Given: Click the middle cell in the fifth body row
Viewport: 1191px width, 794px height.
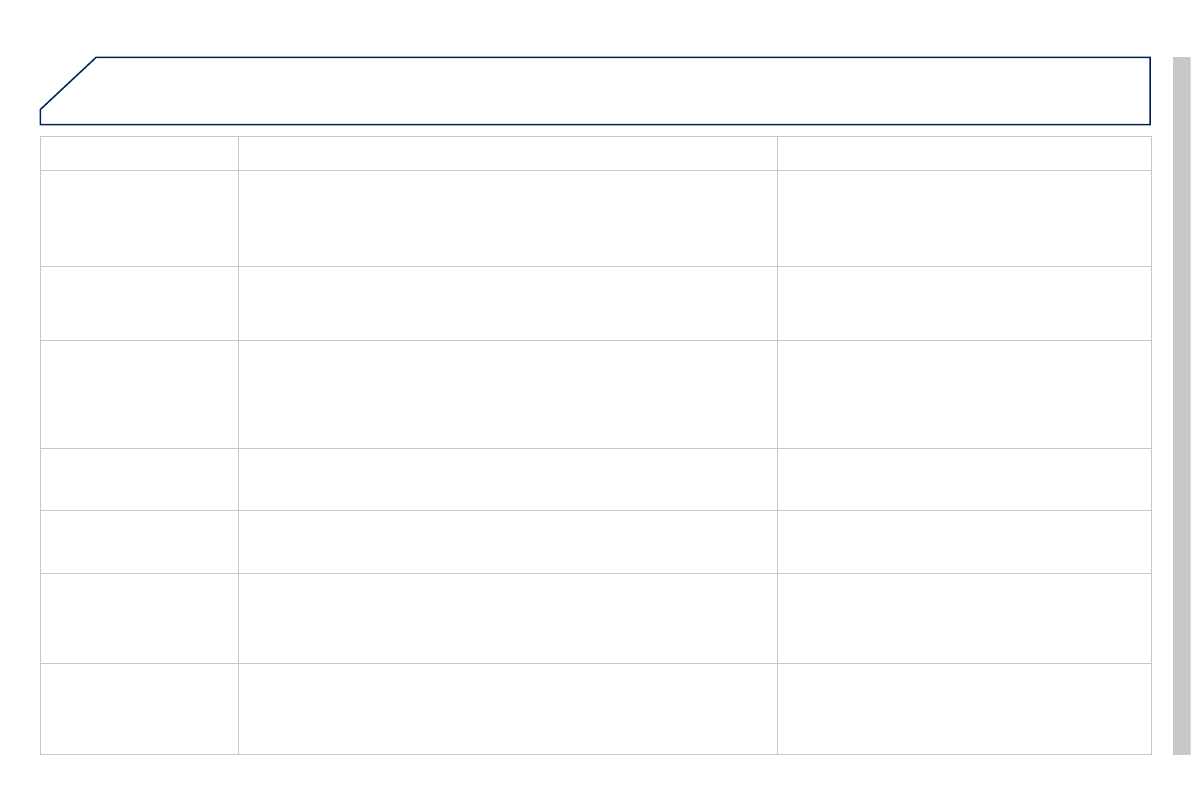Looking at the screenshot, I should pyautogui.click(x=507, y=541).
